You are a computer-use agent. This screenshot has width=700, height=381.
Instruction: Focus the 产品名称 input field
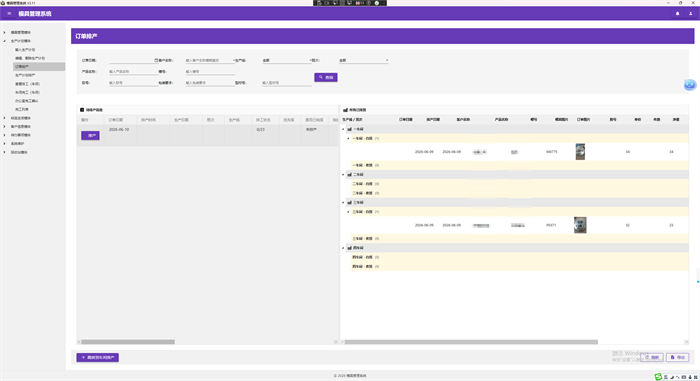point(133,71)
